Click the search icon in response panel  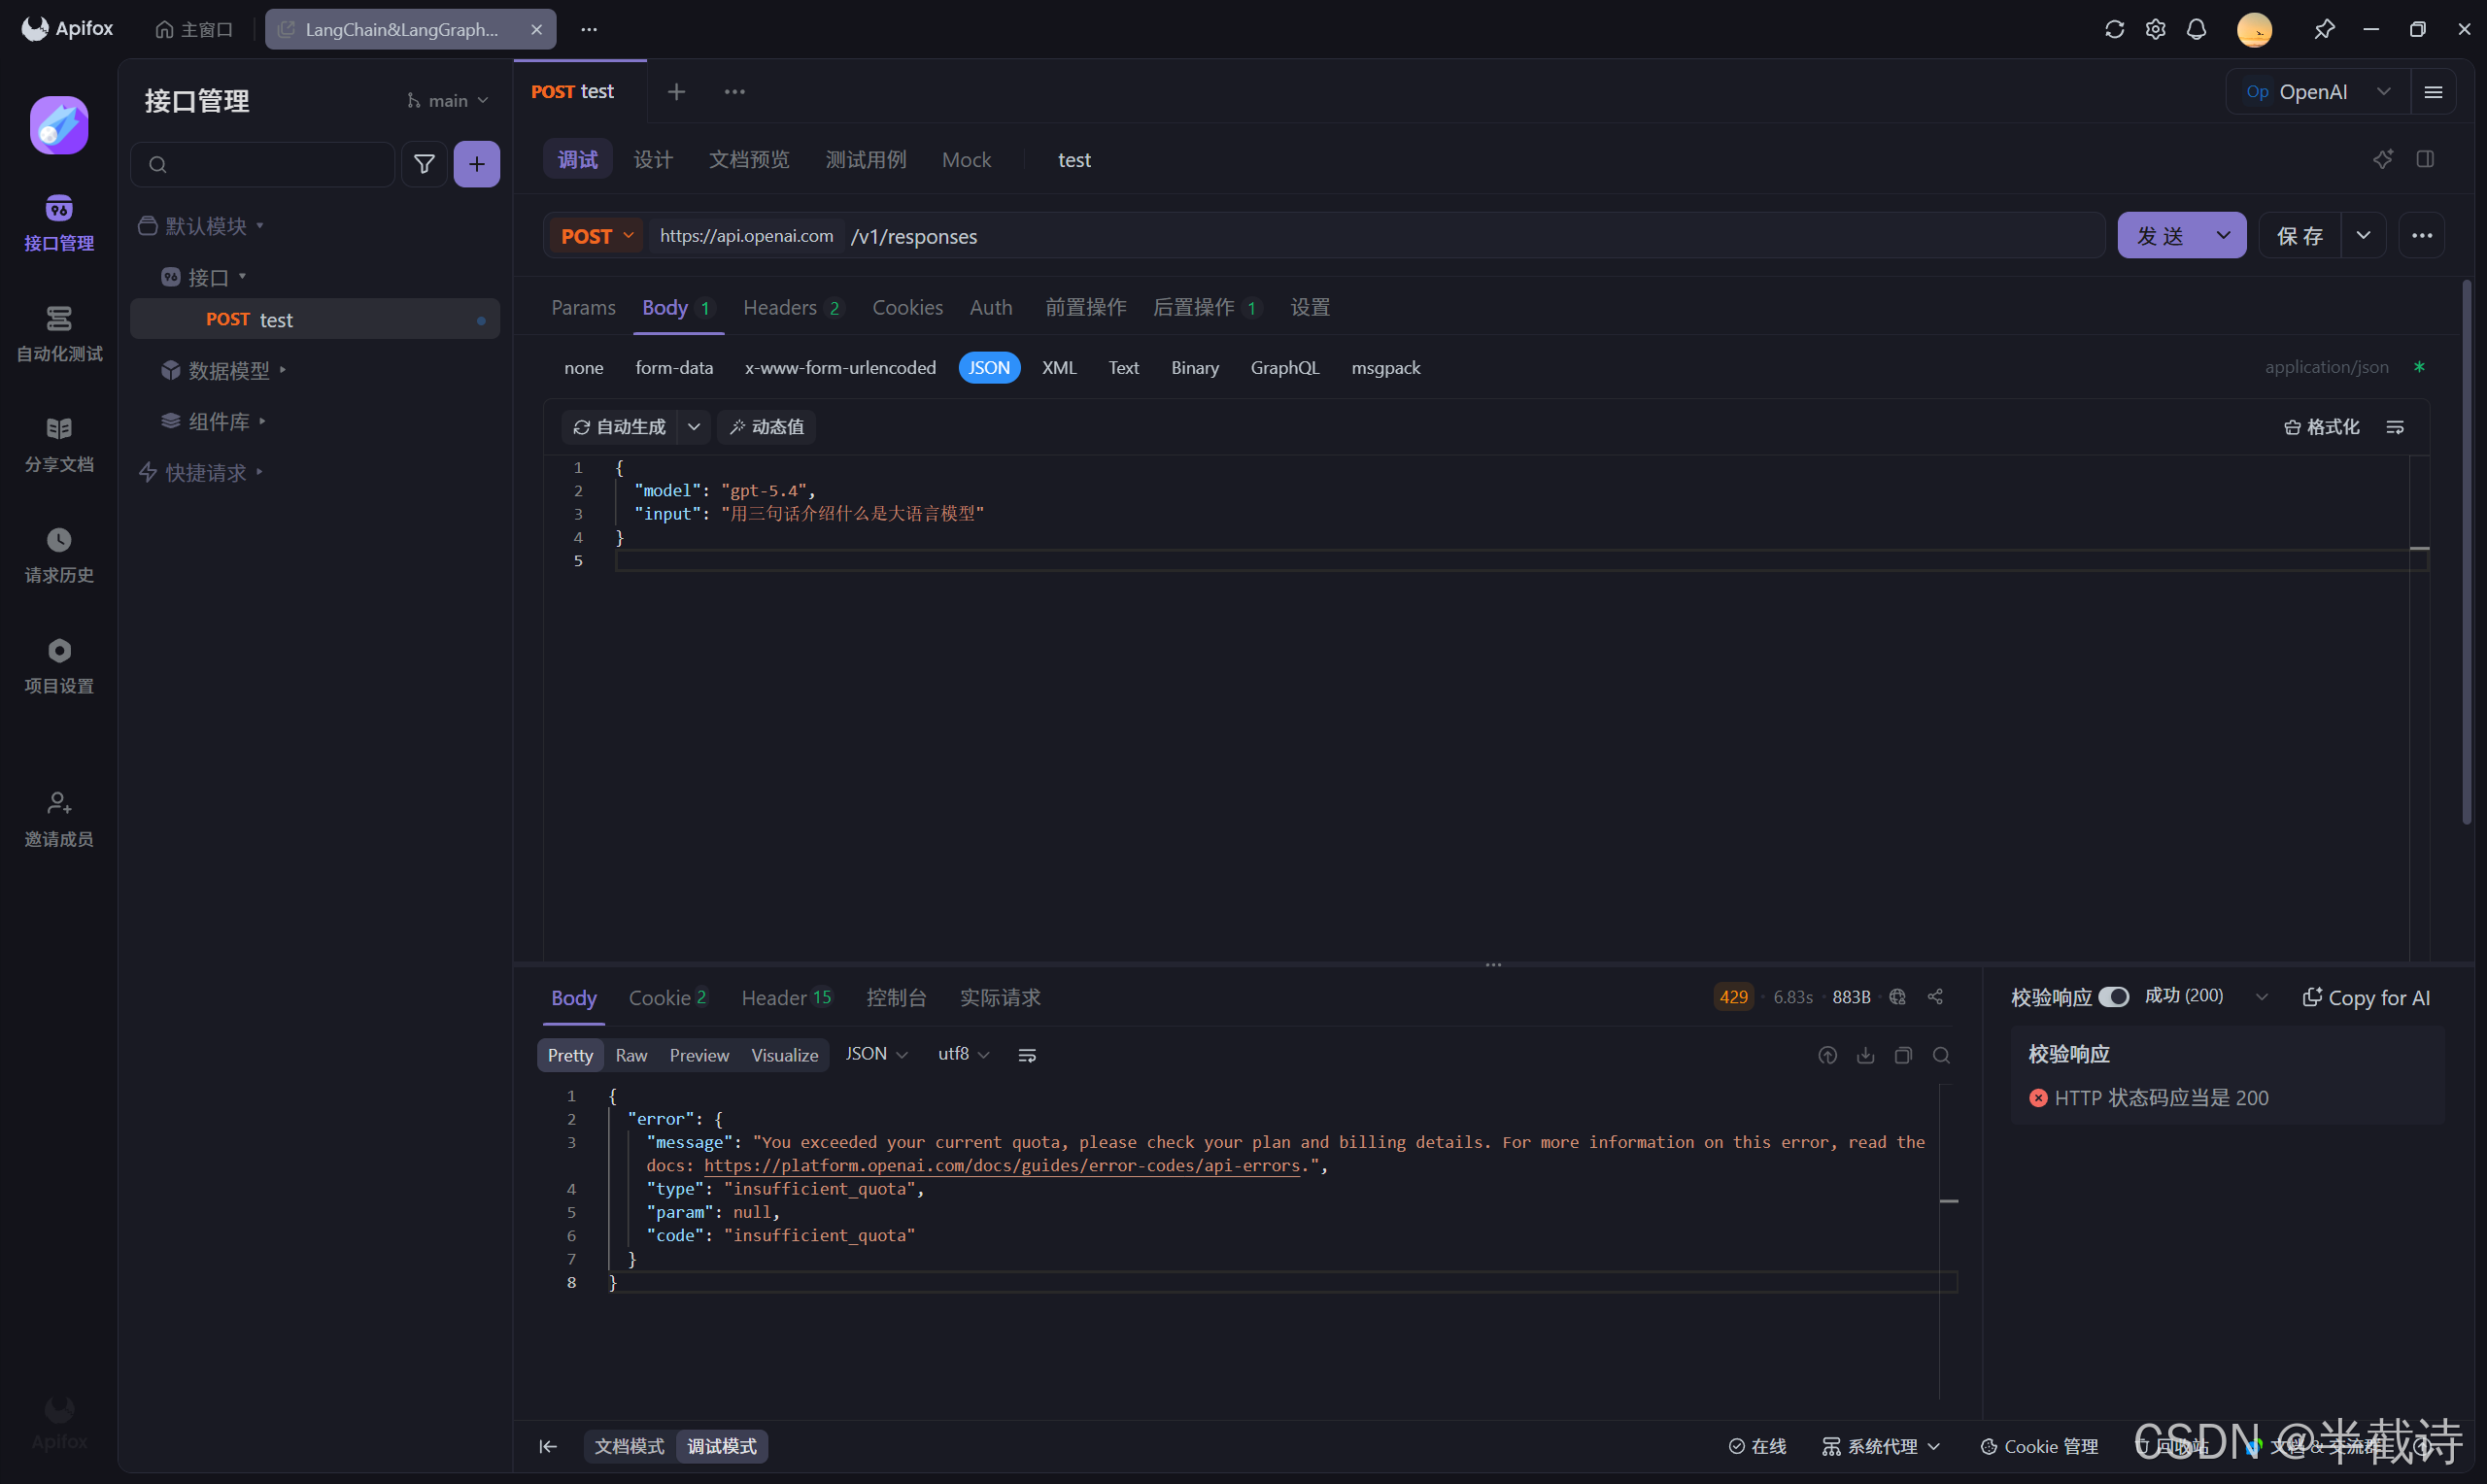(x=1941, y=1055)
